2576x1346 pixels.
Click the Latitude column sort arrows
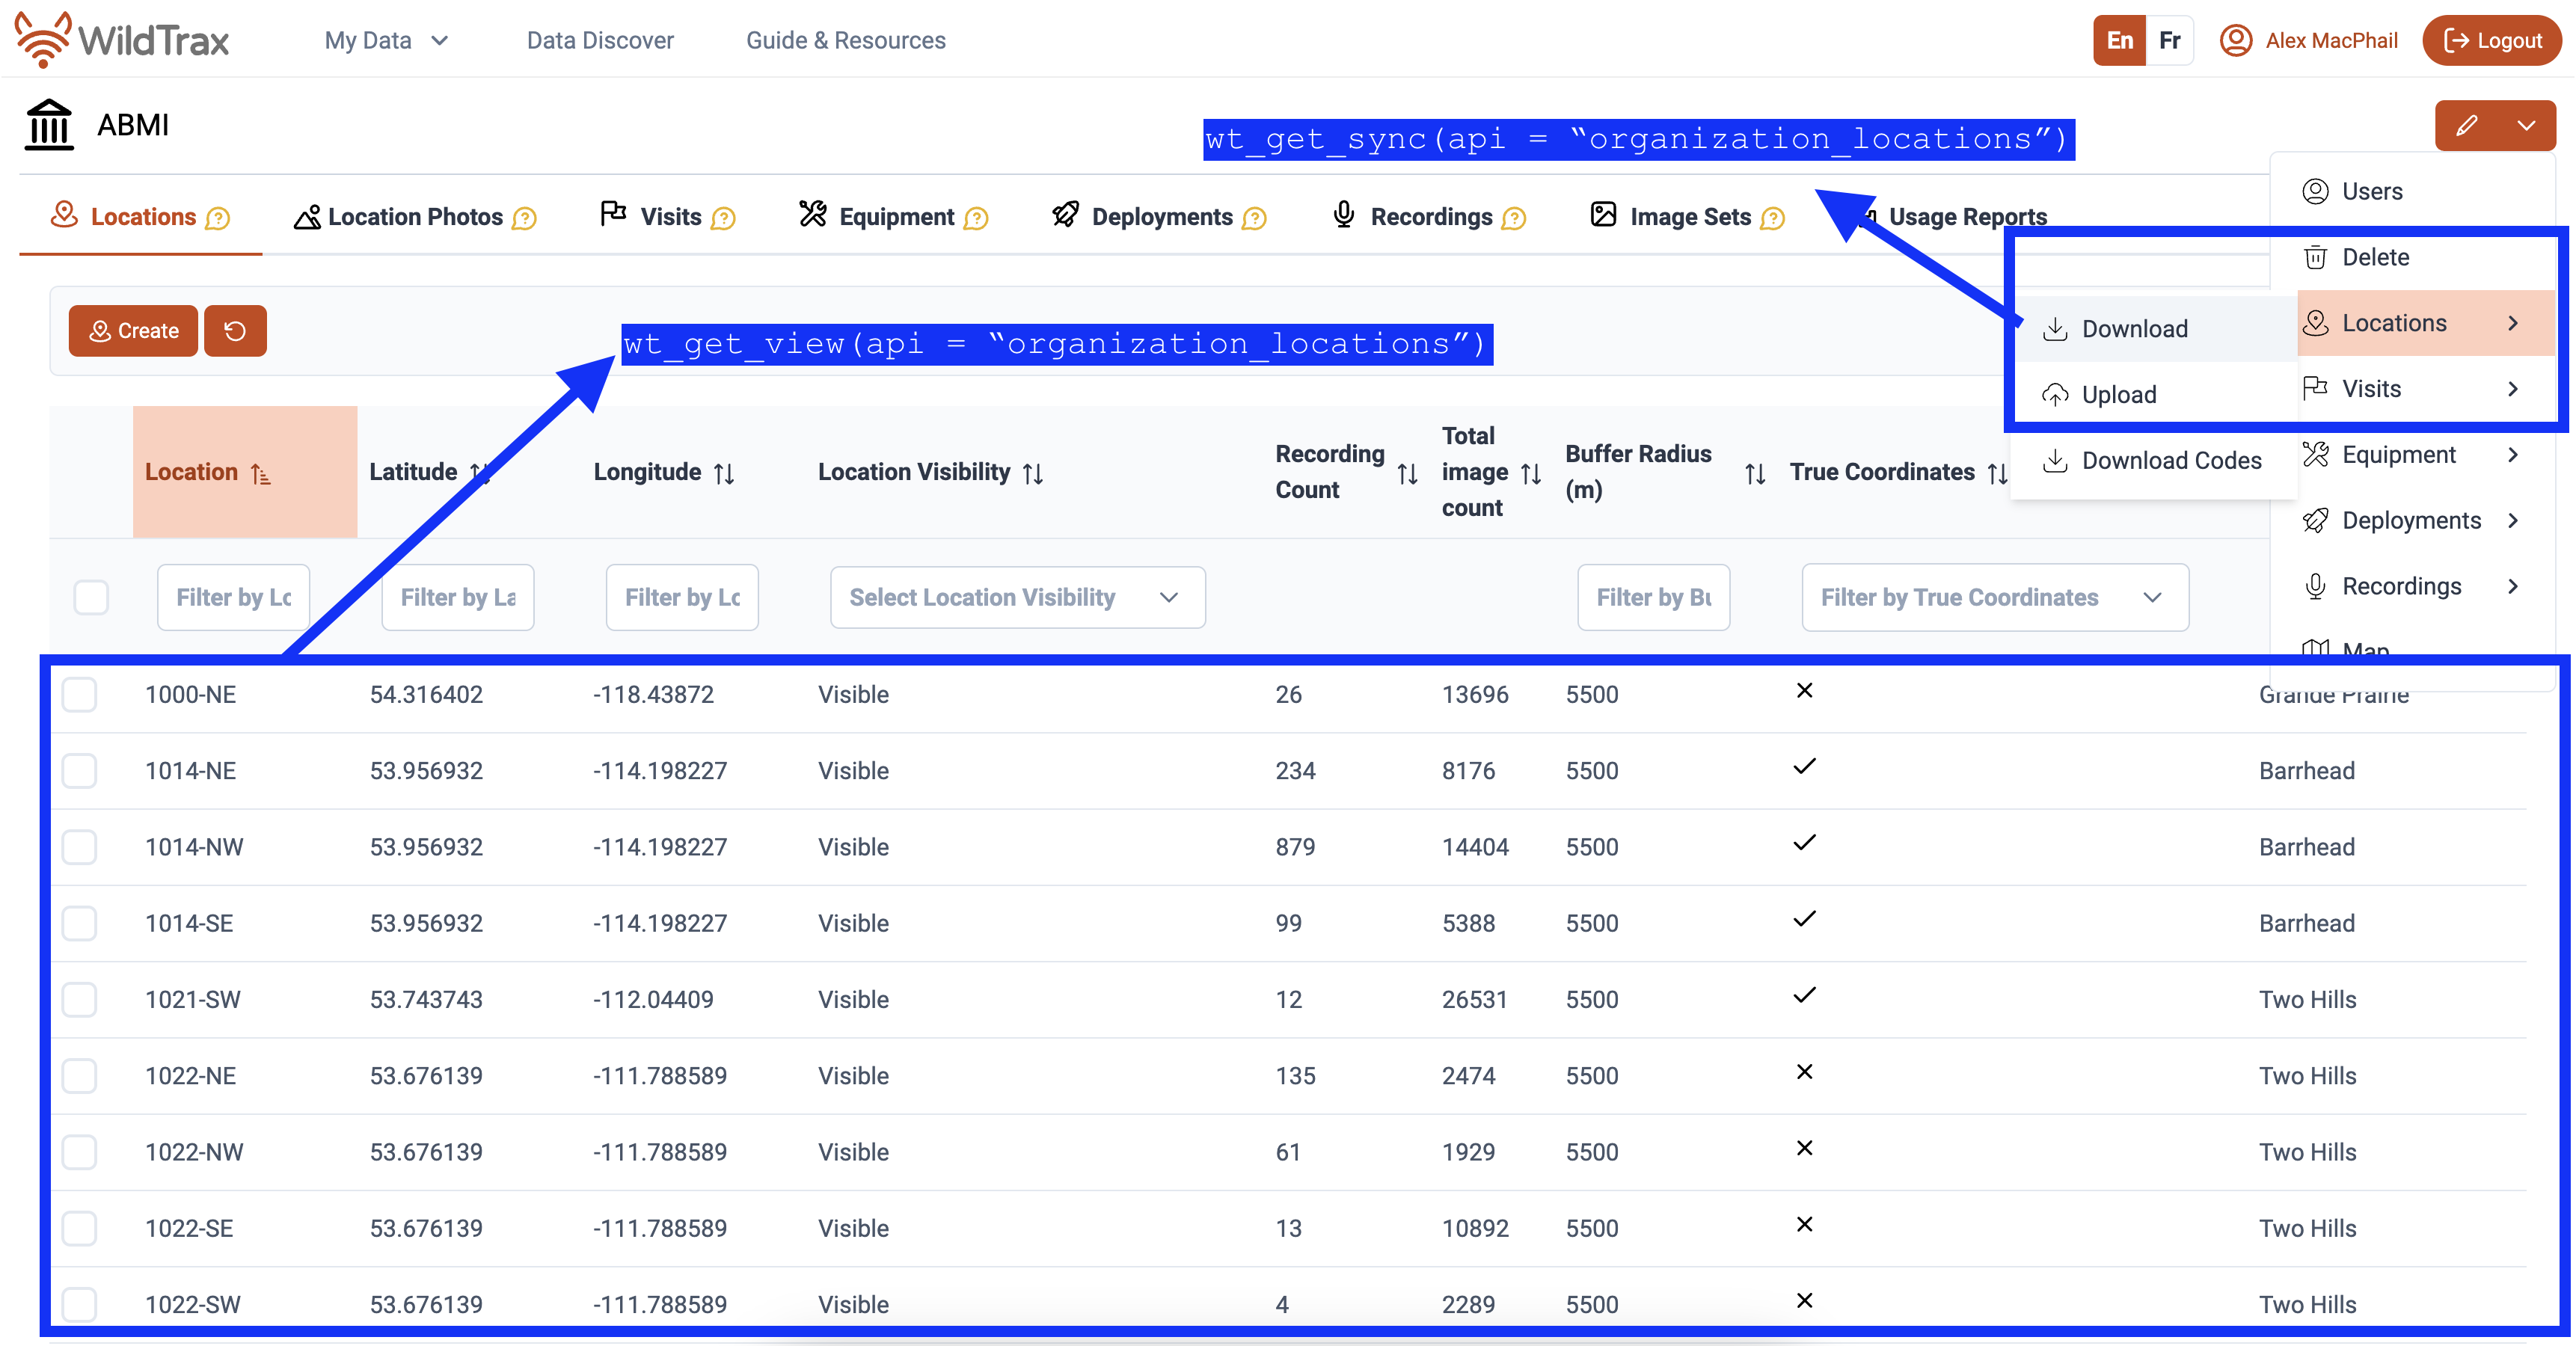(x=481, y=472)
